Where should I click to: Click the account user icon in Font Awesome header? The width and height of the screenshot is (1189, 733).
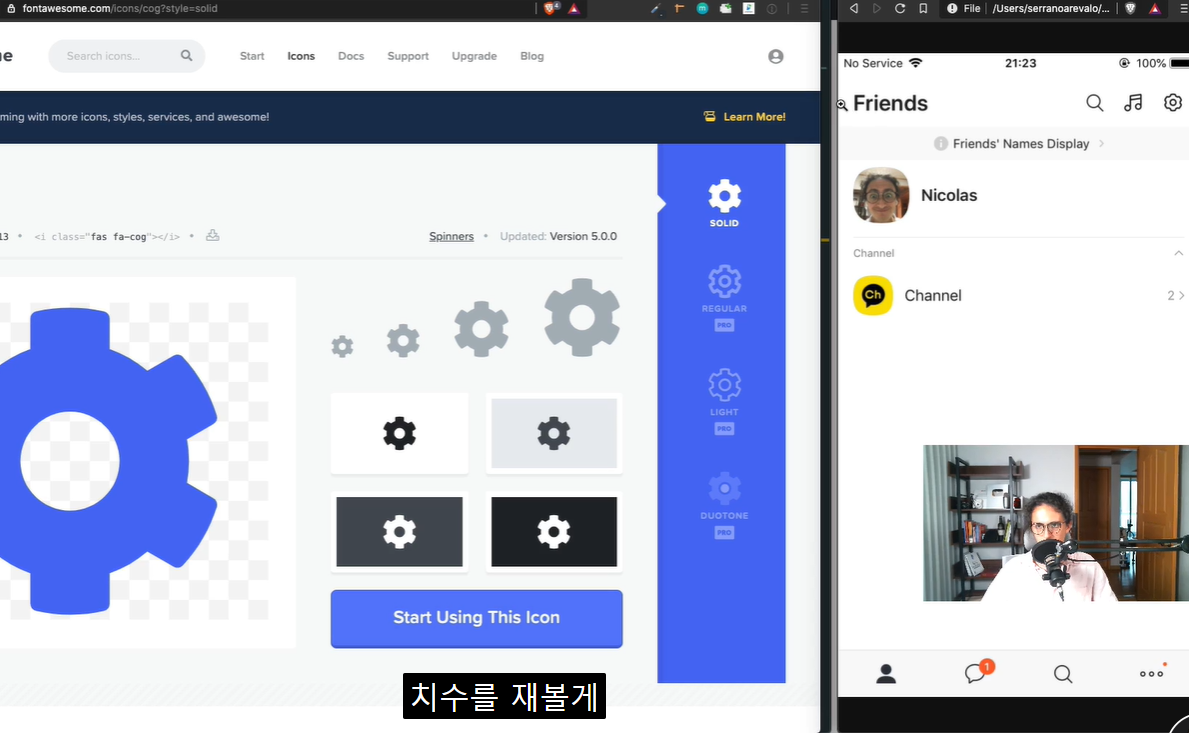pyautogui.click(x=775, y=56)
